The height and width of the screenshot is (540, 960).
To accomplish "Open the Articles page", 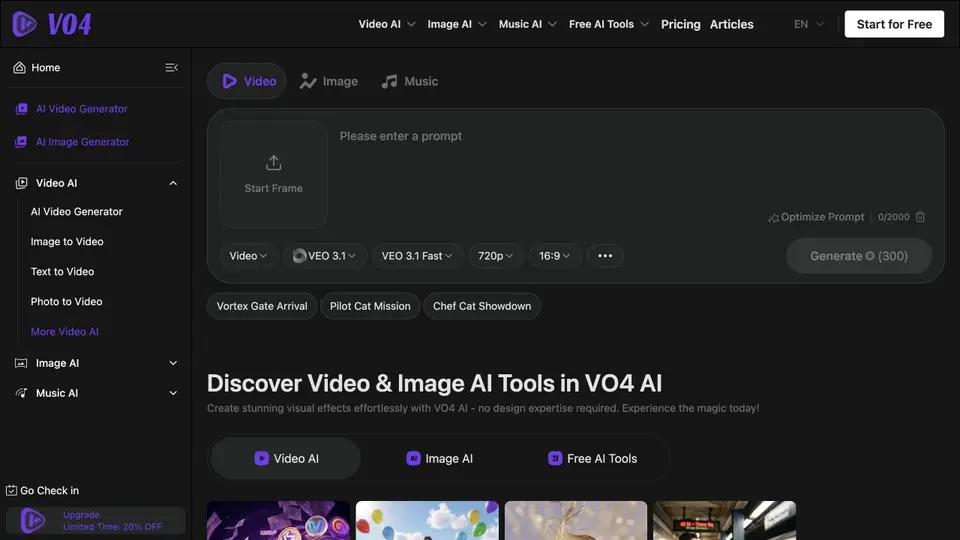I will (x=732, y=24).
